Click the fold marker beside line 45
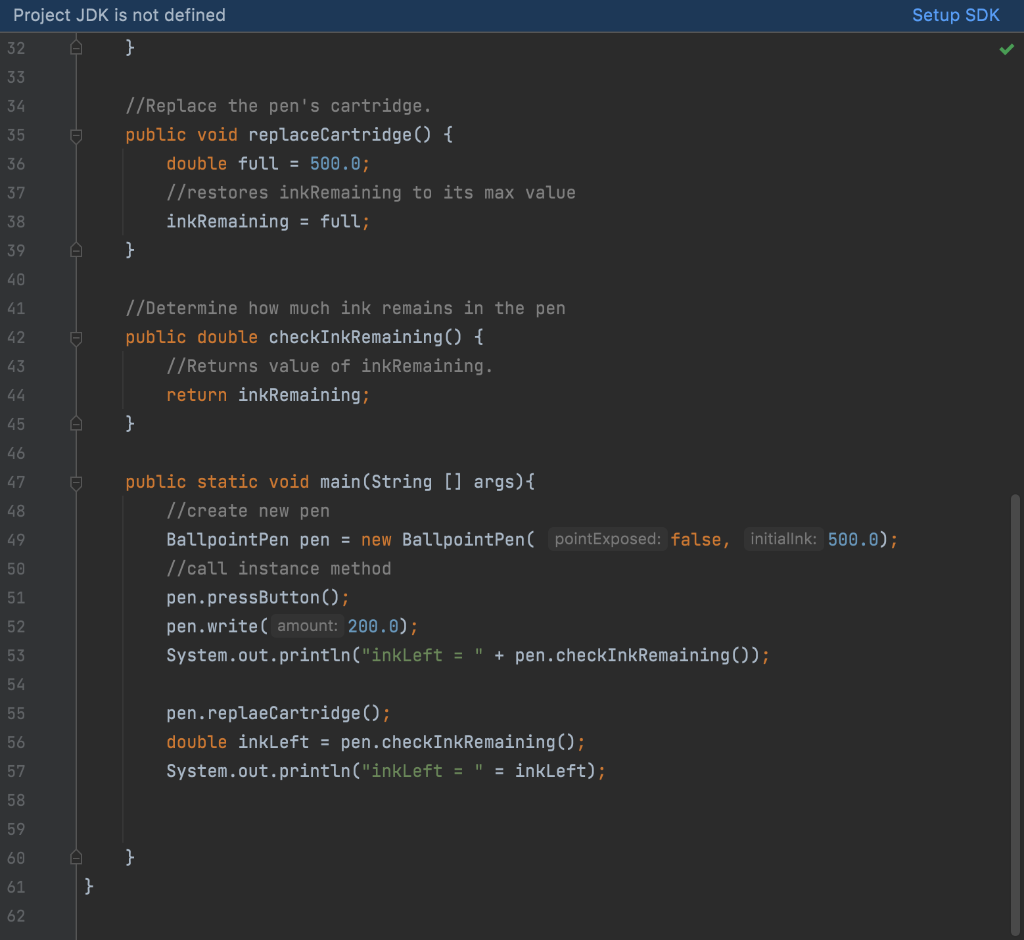Viewport: 1024px width, 940px height. tap(75, 423)
